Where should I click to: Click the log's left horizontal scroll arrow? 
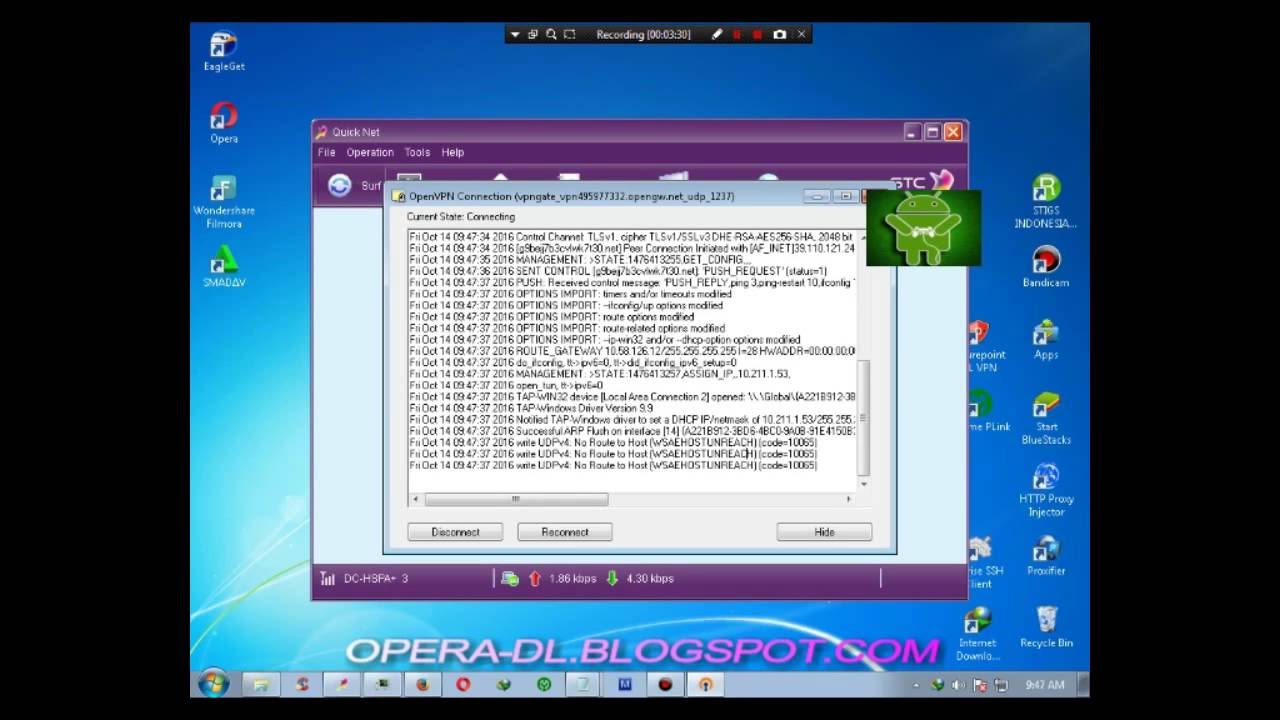(415, 498)
